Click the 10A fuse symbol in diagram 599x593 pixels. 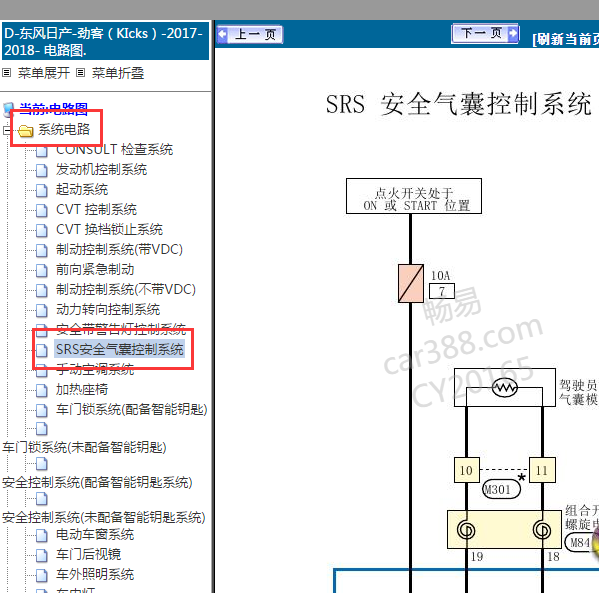(x=411, y=284)
